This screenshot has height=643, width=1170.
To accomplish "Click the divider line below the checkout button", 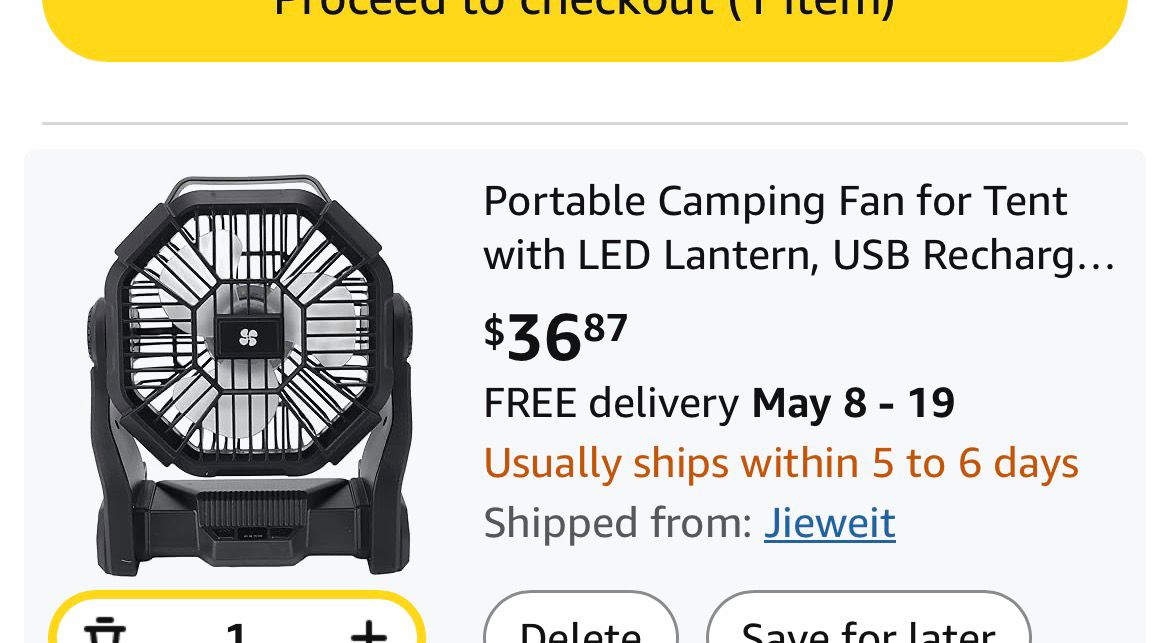I will [x=585, y=123].
